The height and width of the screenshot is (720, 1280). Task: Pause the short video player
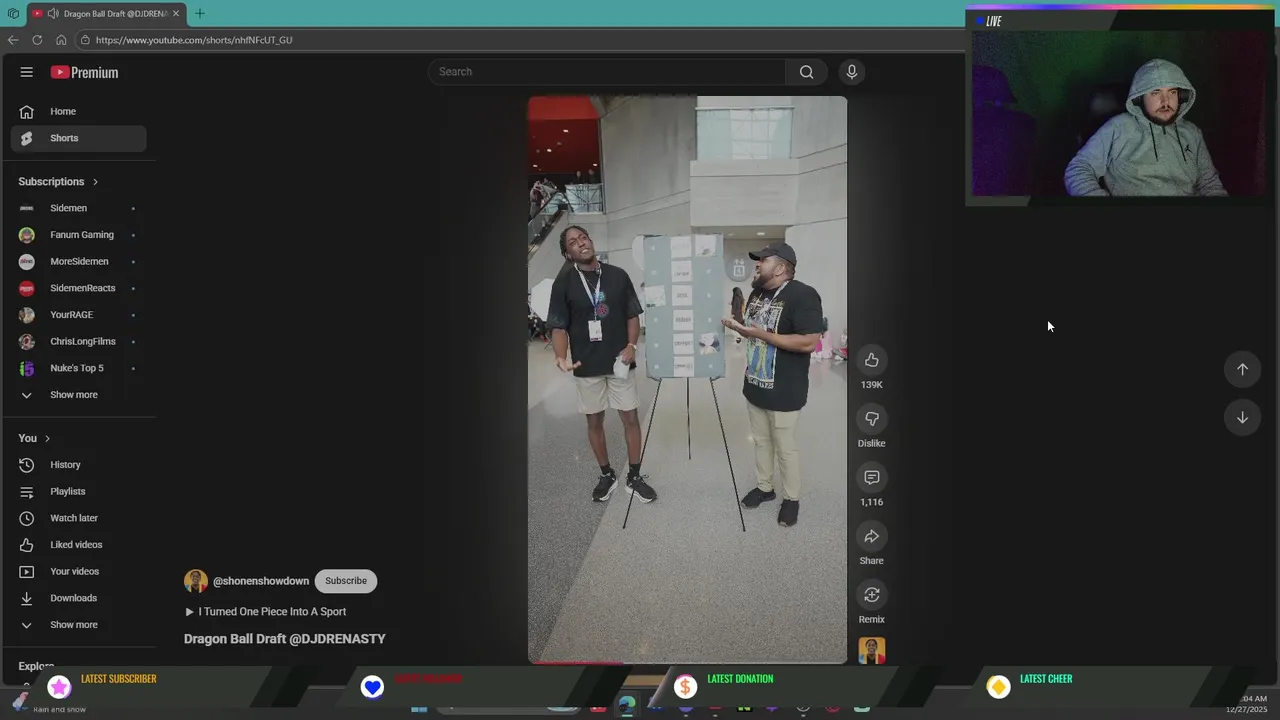click(x=687, y=380)
